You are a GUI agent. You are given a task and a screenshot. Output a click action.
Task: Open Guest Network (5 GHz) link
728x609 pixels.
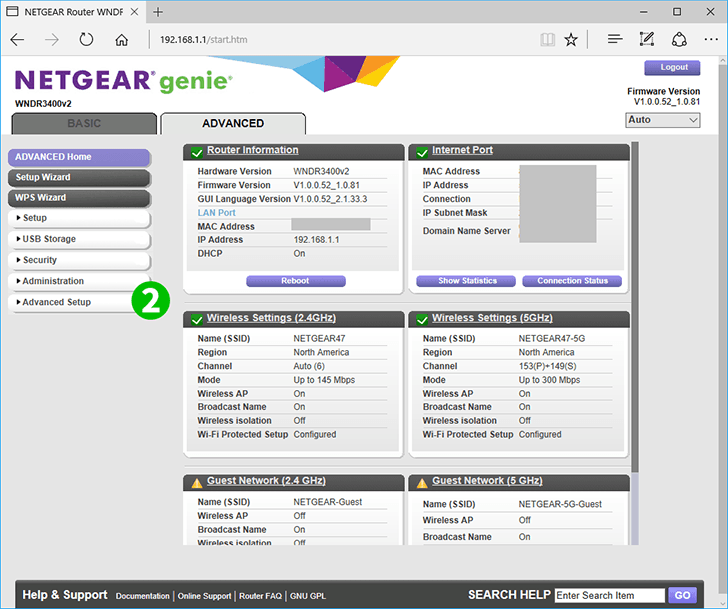(487, 481)
